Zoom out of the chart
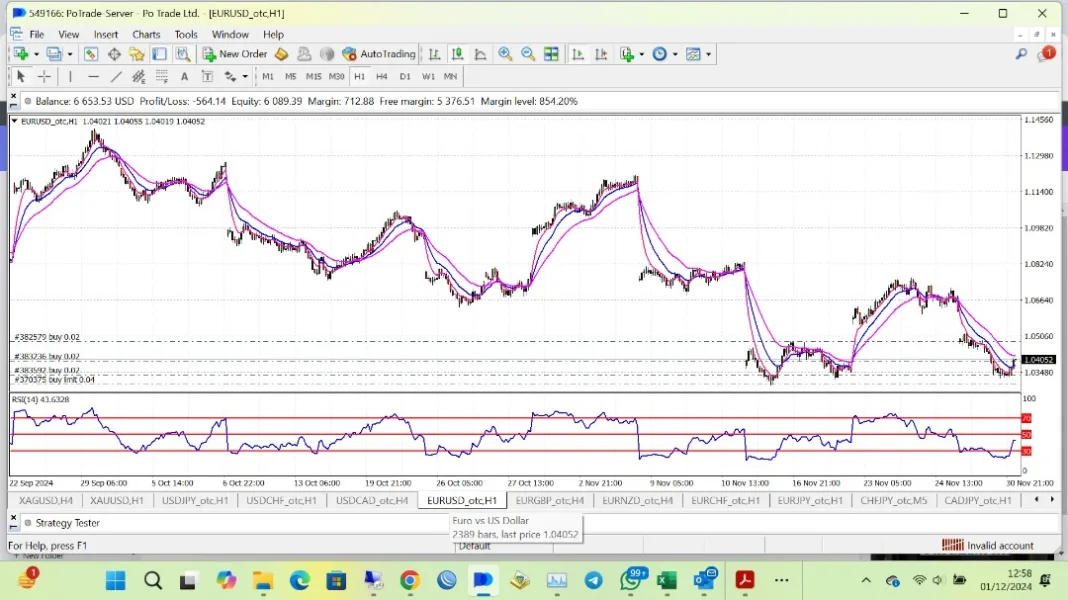 (x=528, y=54)
